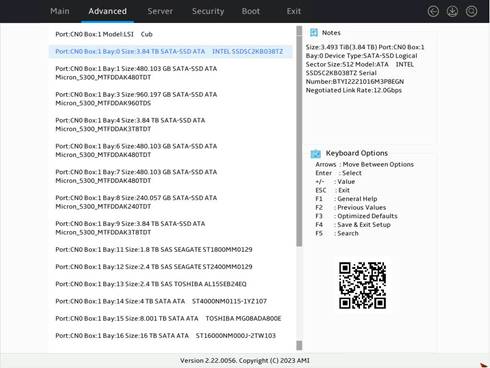Select Bay:15 TOSHIBA MG08ADA800E drive
The width and height of the screenshot is (490, 368).
(x=168, y=319)
